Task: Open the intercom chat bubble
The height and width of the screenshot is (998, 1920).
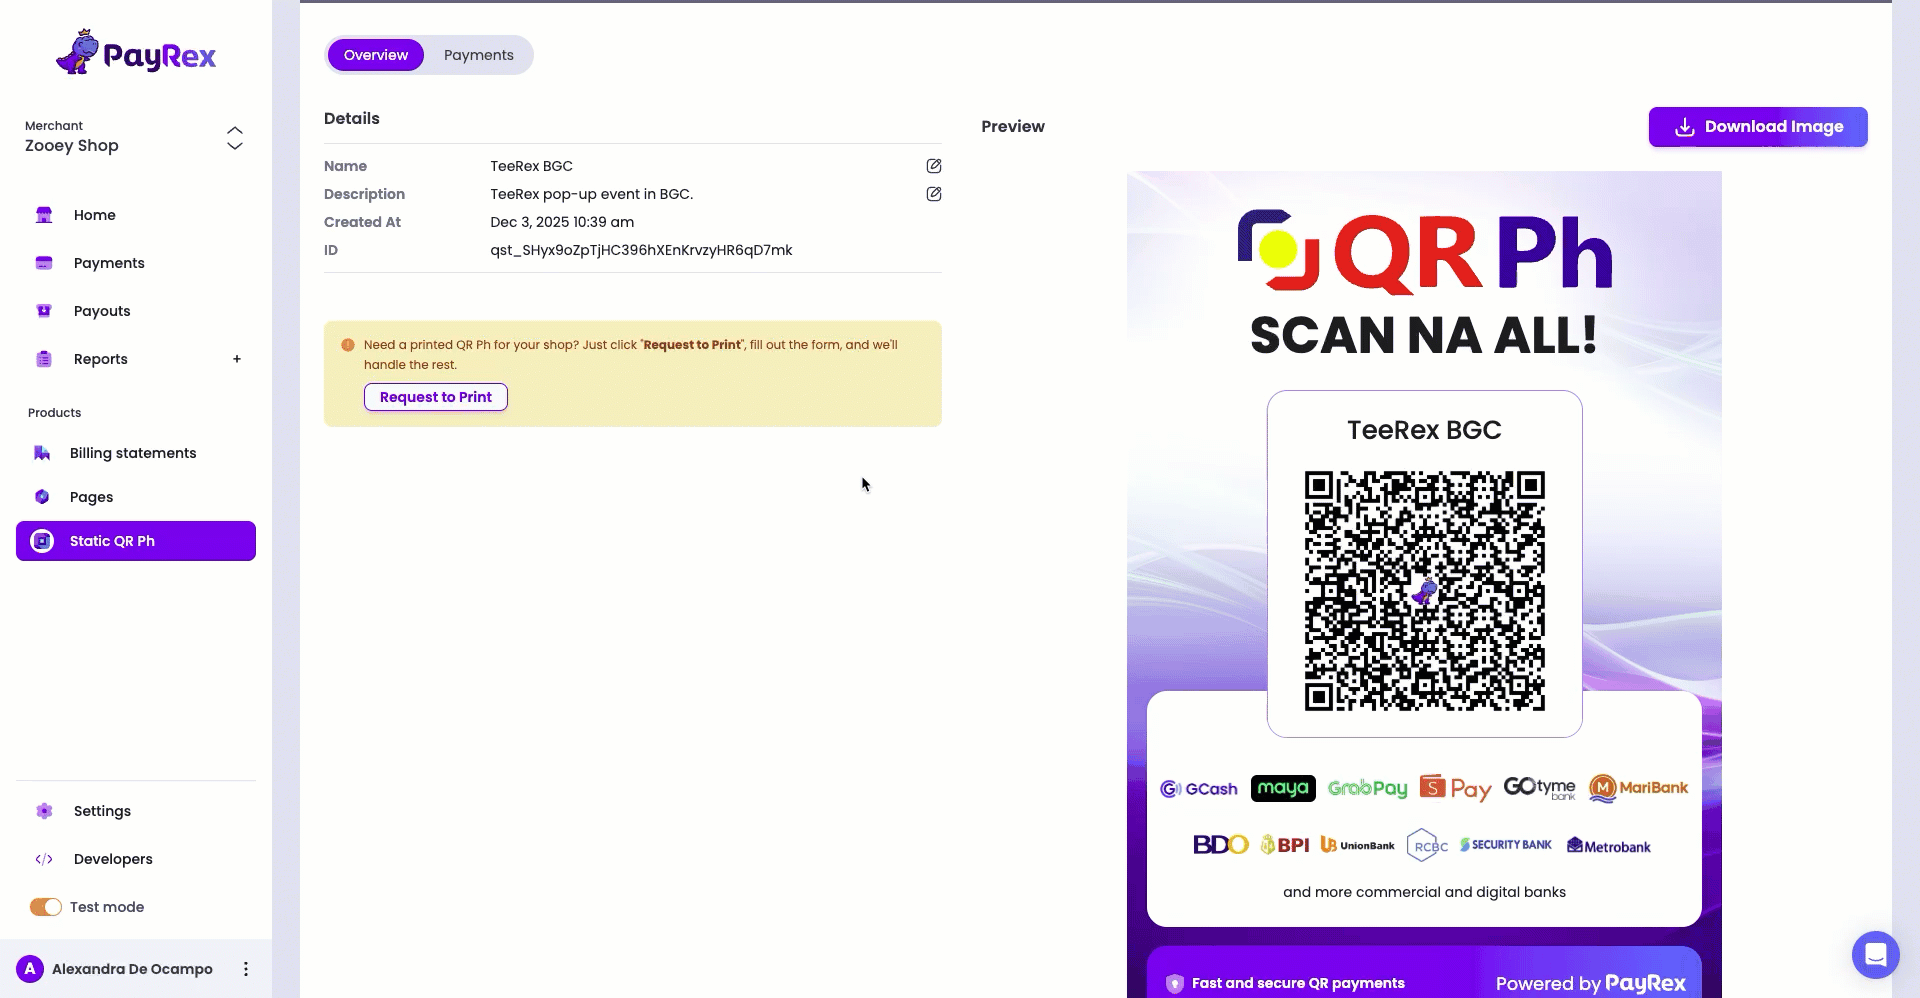Action: pyautogui.click(x=1875, y=955)
